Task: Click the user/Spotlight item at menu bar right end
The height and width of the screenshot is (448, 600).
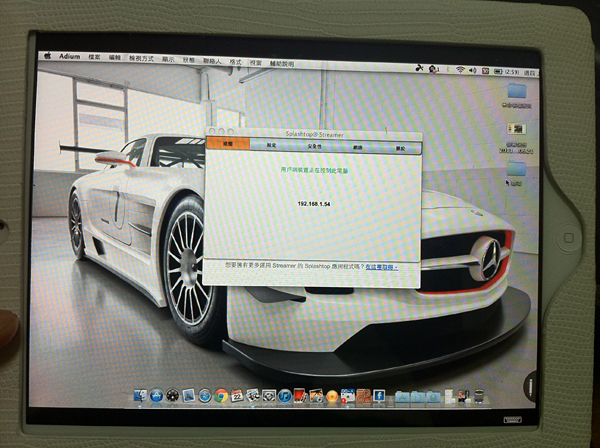Action: (x=530, y=73)
